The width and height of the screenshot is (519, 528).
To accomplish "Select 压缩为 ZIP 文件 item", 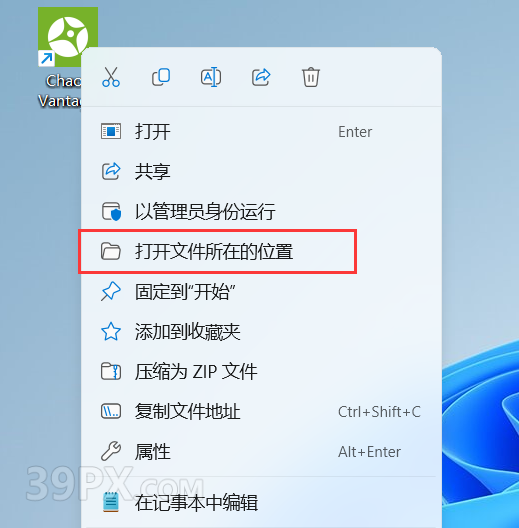I will coord(261,371).
